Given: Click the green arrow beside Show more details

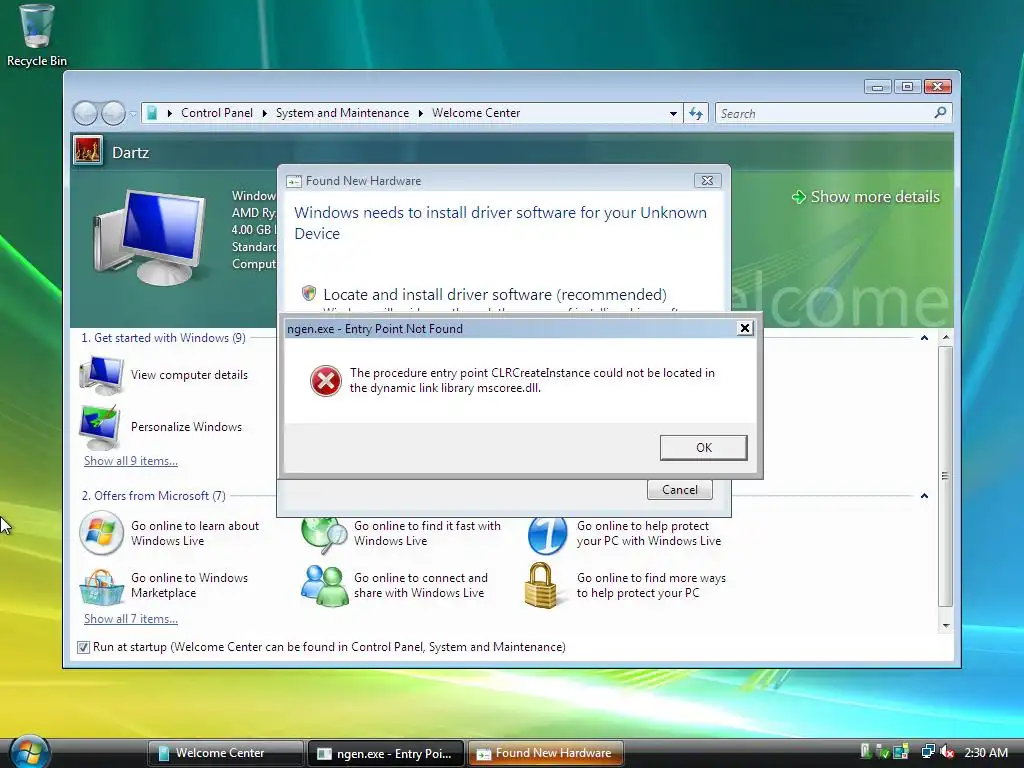Looking at the screenshot, I should pos(799,197).
